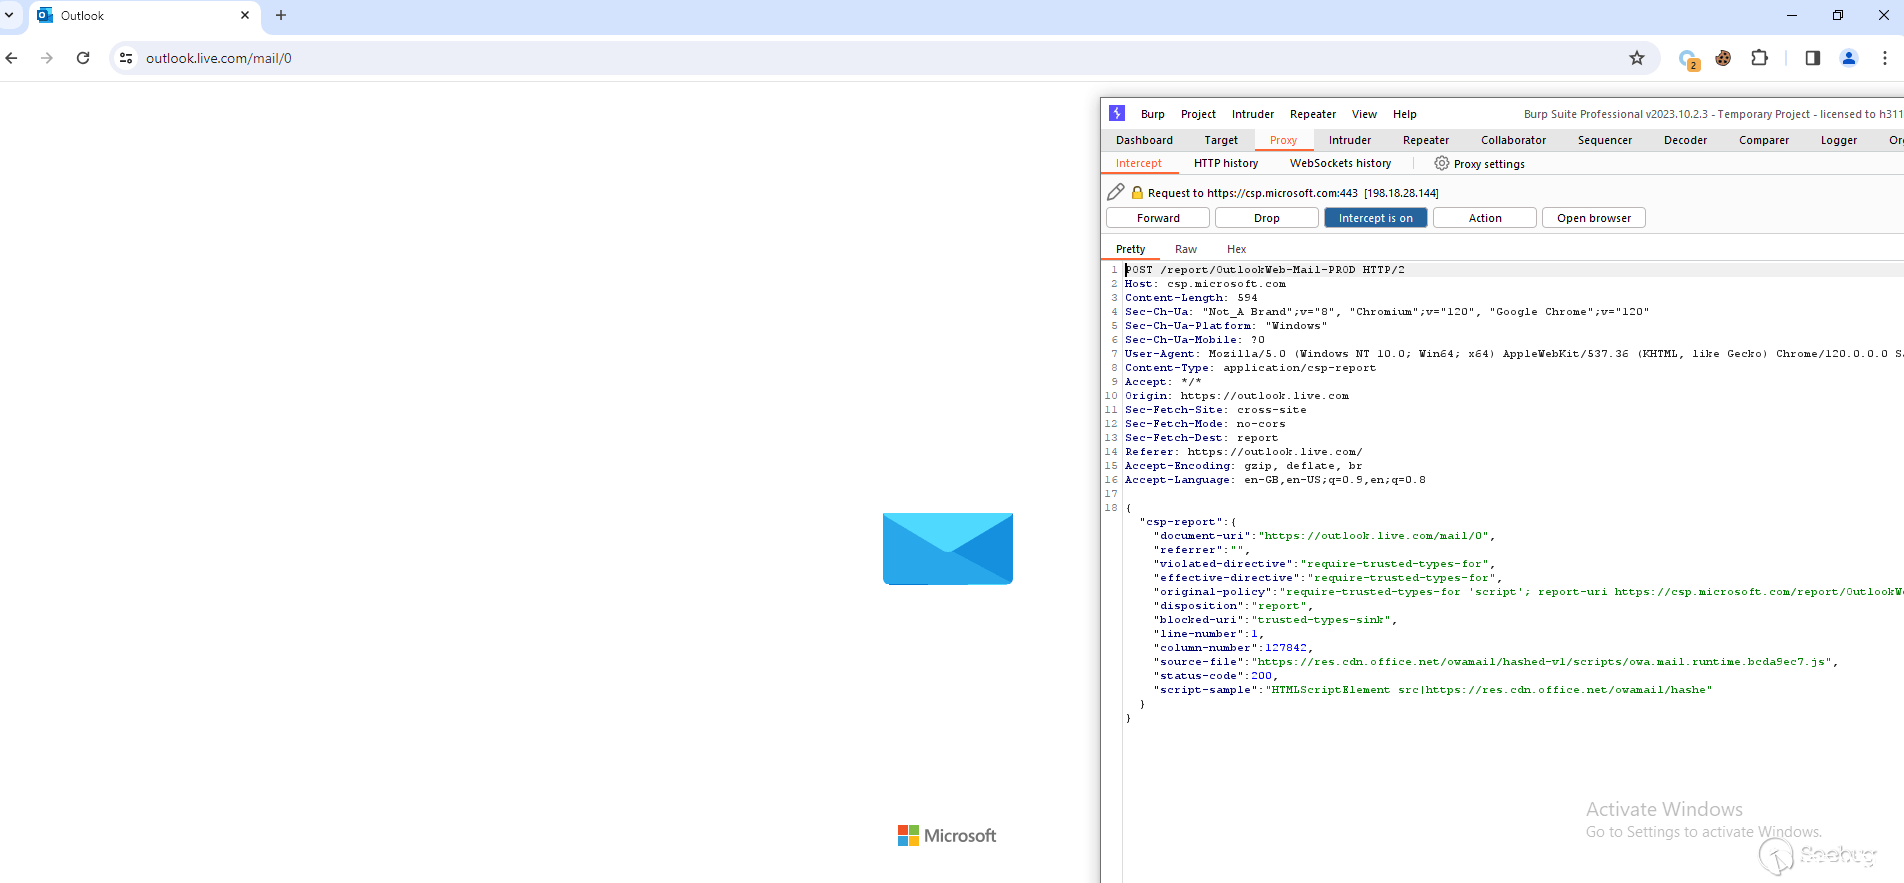Drop the intercepted request

tap(1267, 218)
